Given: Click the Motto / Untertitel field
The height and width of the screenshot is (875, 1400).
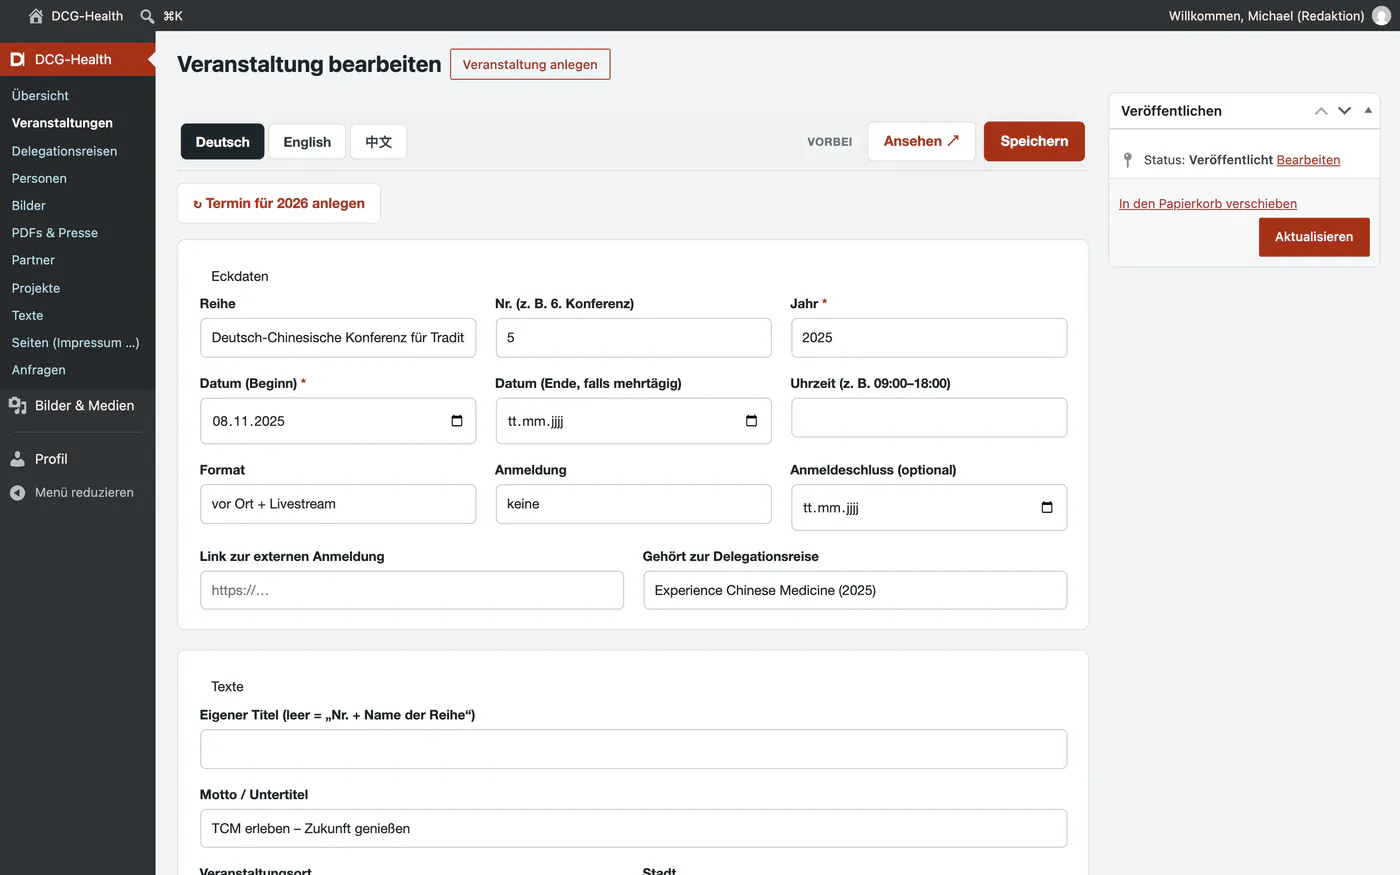Looking at the screenshot, I should point(633,828).
